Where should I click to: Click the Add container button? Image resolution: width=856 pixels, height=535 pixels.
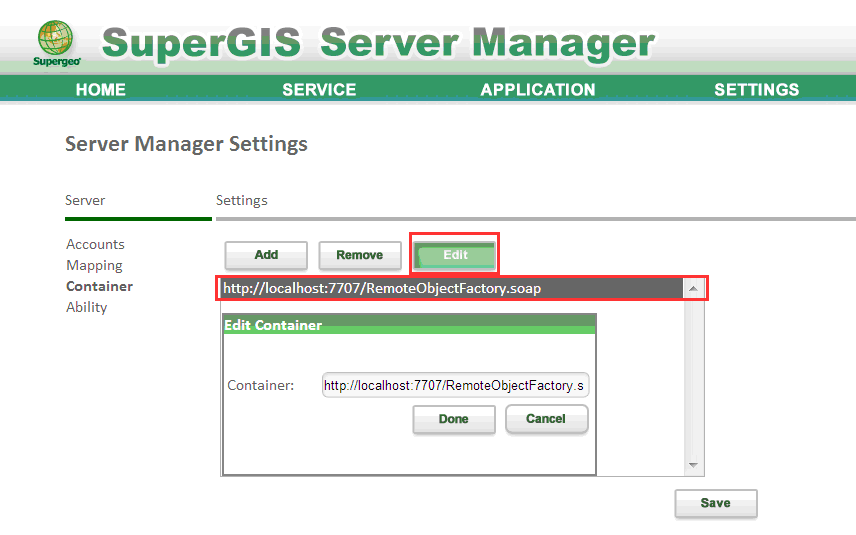(x=266, y=255)
